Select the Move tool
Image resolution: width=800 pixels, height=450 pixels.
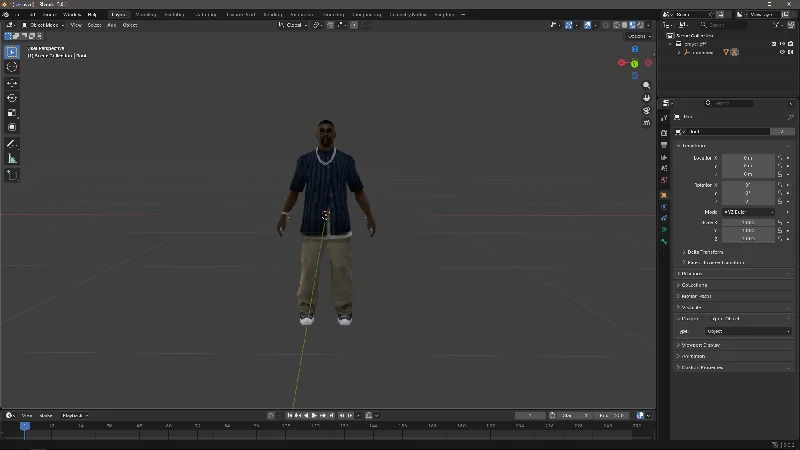[12, 83]
